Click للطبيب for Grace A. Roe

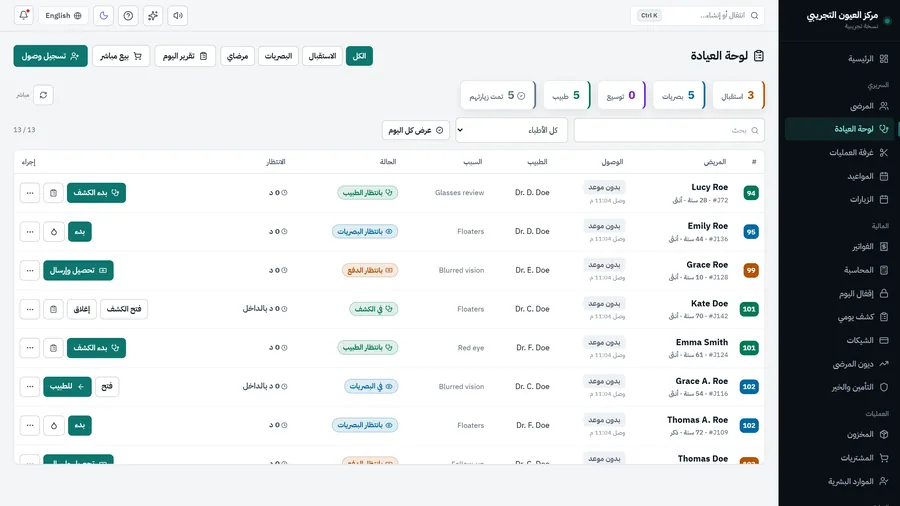(67, 387)
